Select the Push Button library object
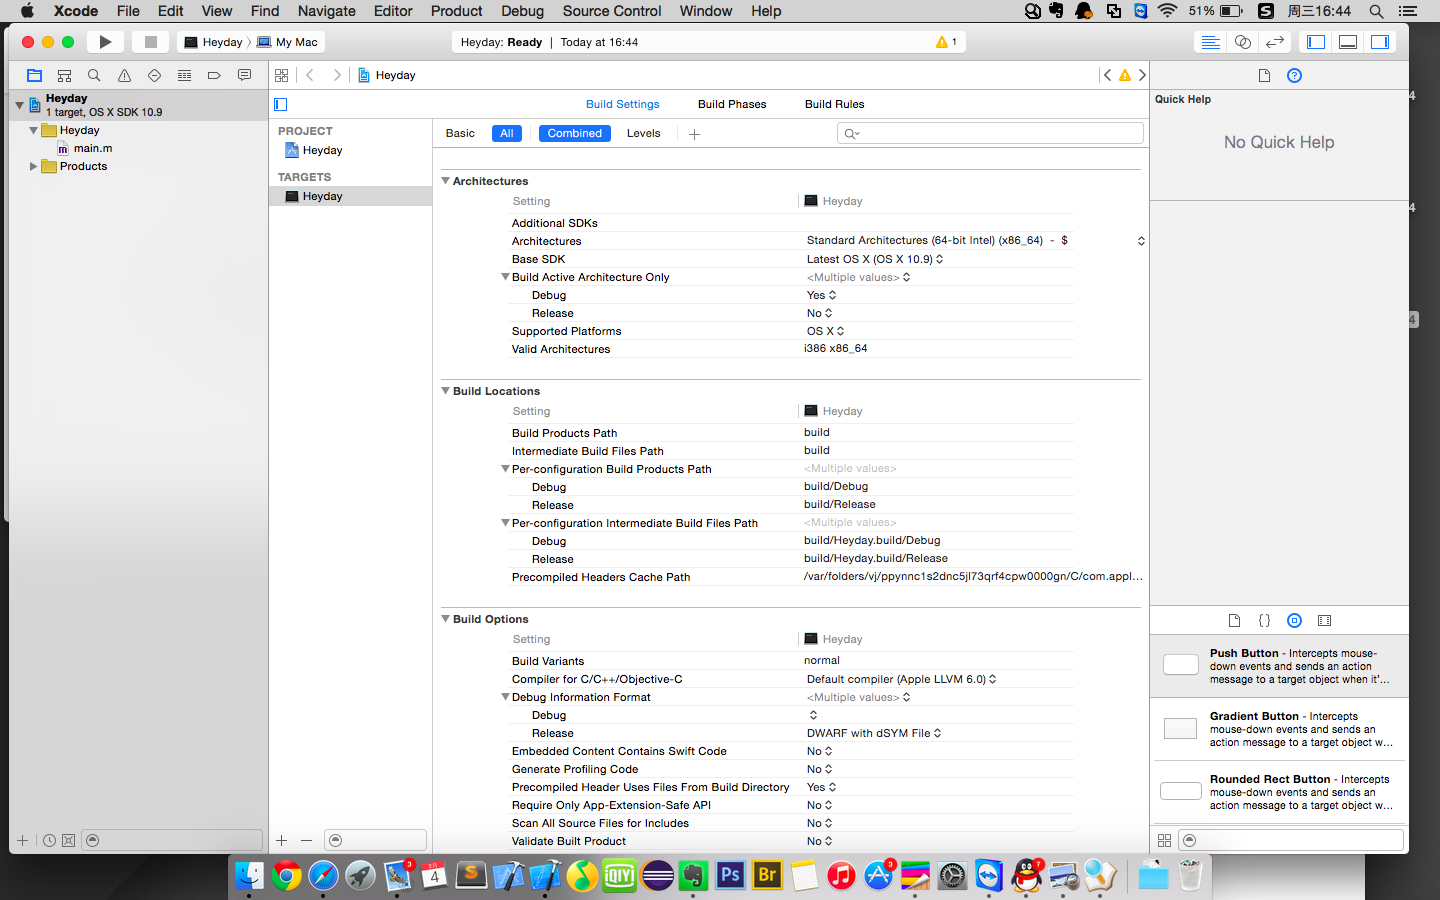1440x900 pixels. (1280, 666)
